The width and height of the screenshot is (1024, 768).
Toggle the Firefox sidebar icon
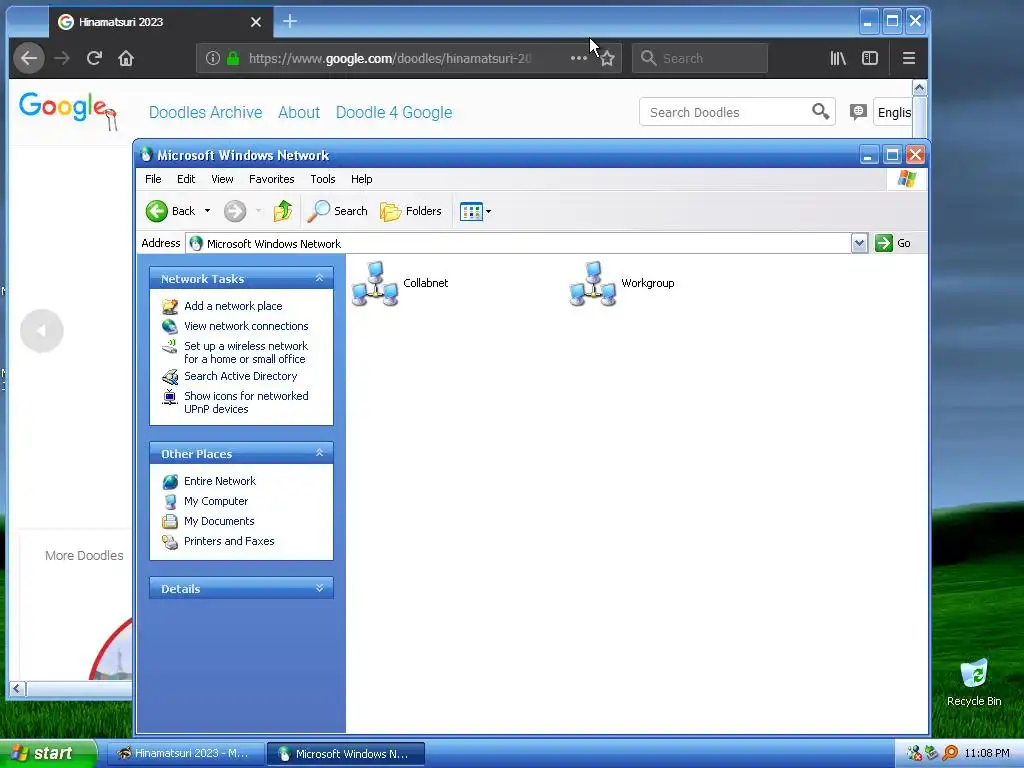point(870,58)
